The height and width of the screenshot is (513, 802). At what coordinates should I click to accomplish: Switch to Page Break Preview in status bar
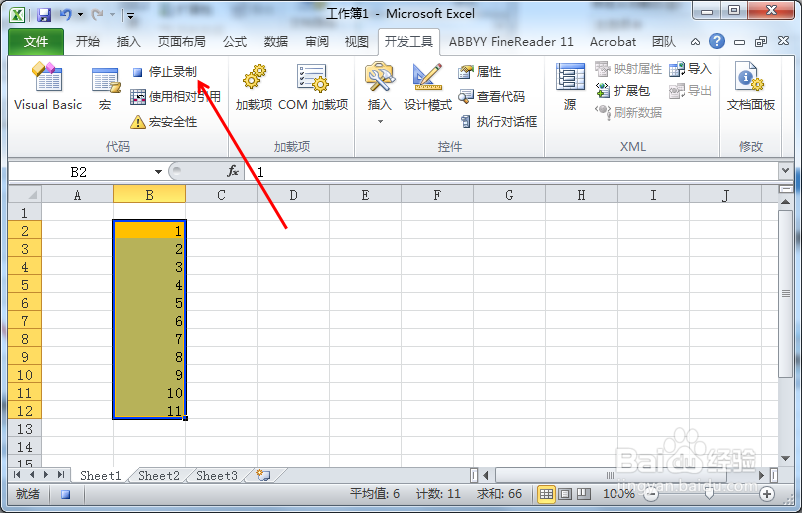tap(584, 494)
